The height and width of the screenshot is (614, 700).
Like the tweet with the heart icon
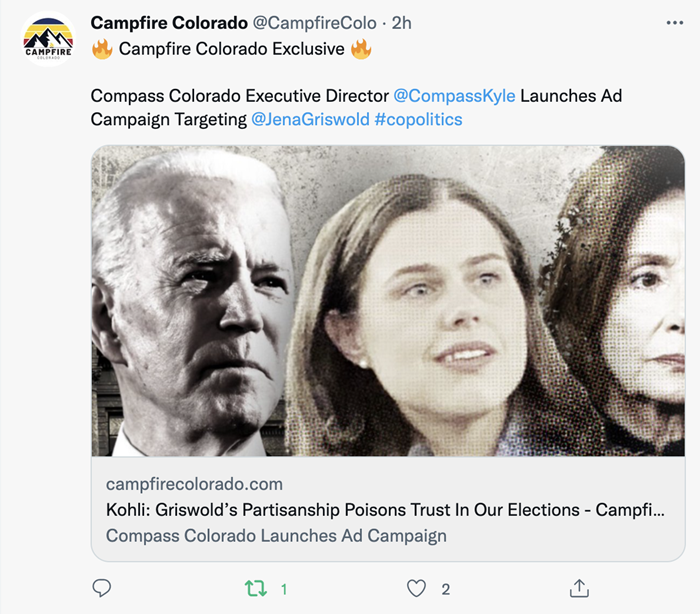416,588
